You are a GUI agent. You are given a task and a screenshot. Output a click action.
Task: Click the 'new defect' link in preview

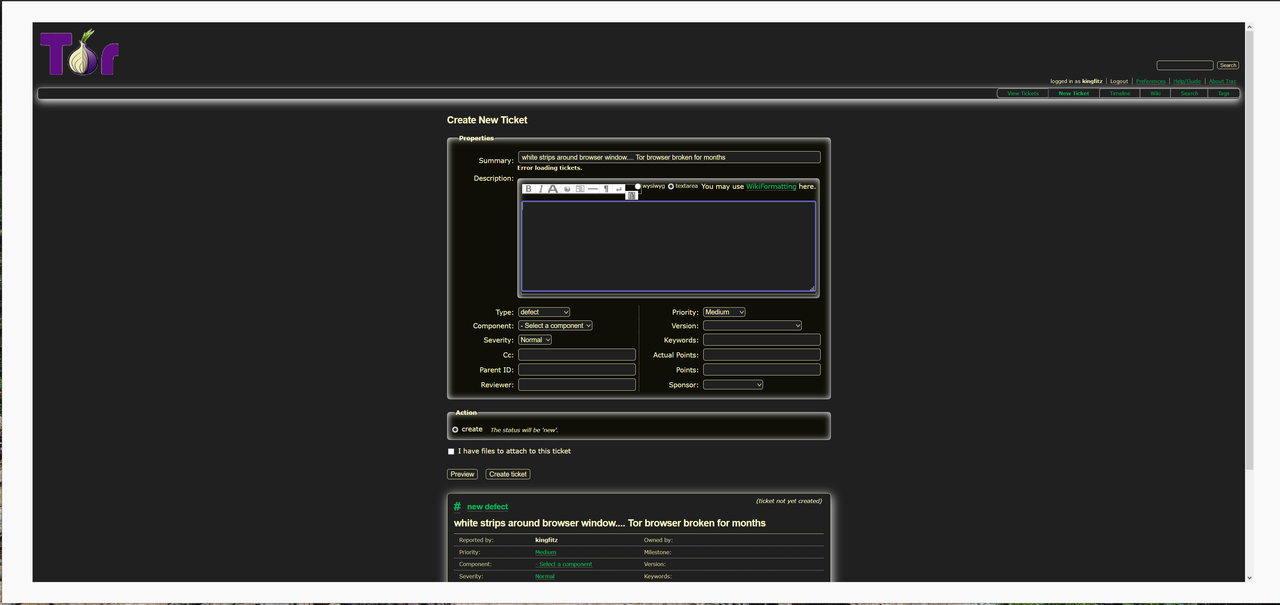488,507
